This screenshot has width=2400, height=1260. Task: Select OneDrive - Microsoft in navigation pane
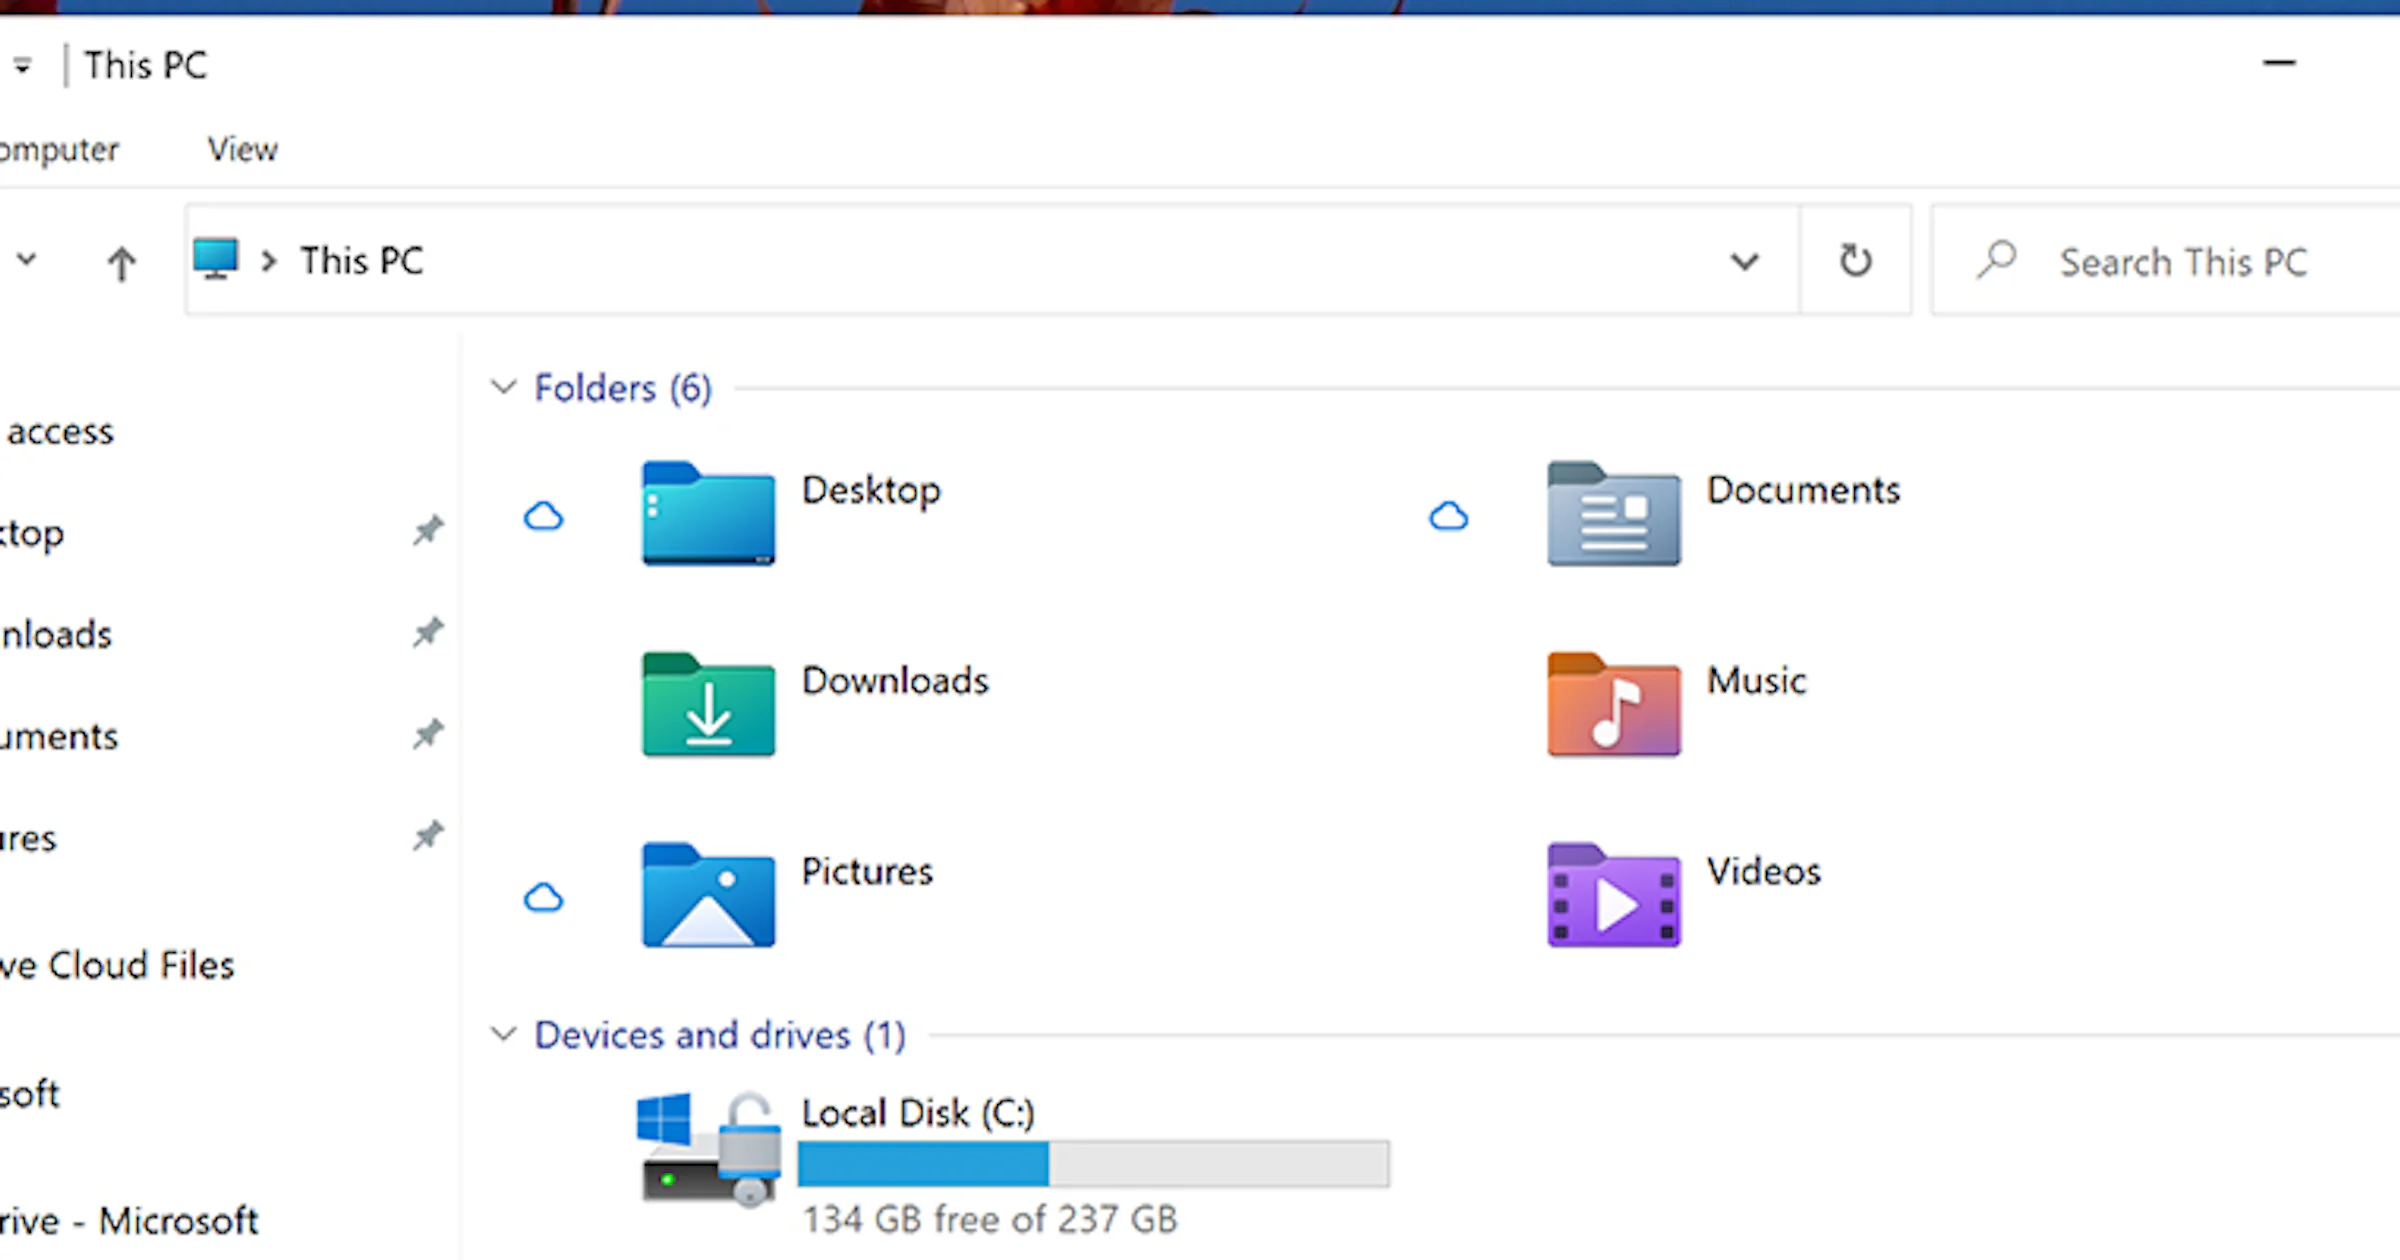[129, 1221]
